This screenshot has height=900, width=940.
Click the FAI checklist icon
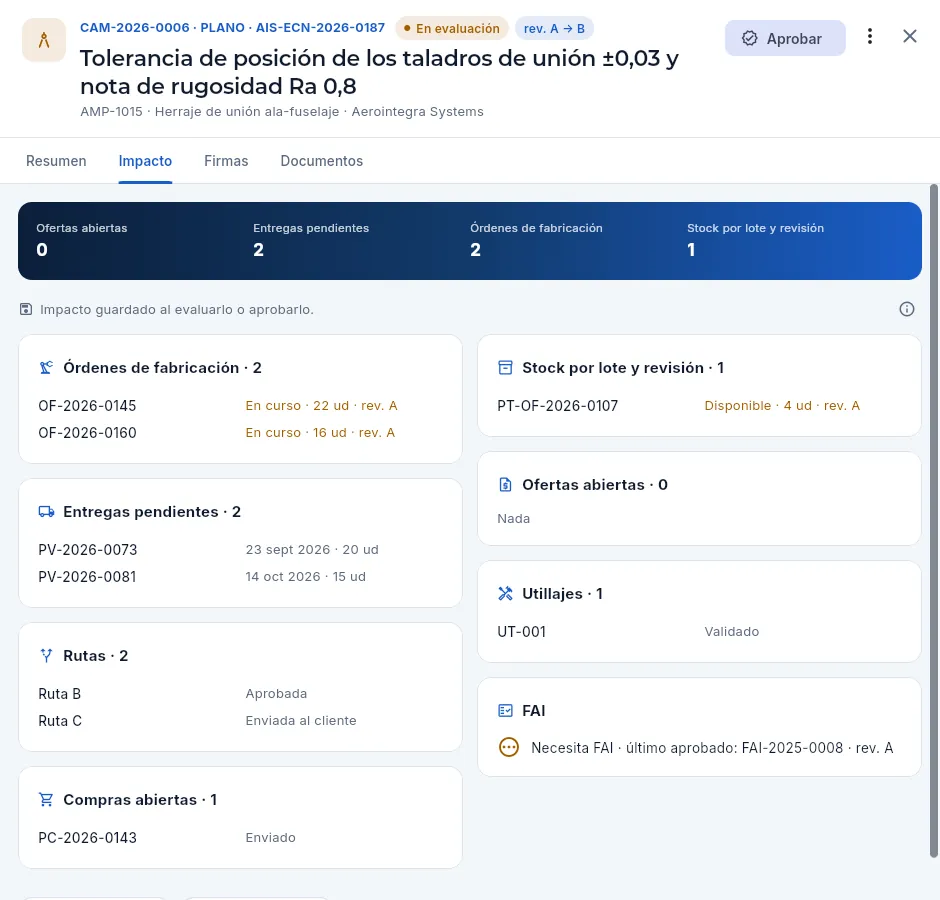(x=505, y=711)
